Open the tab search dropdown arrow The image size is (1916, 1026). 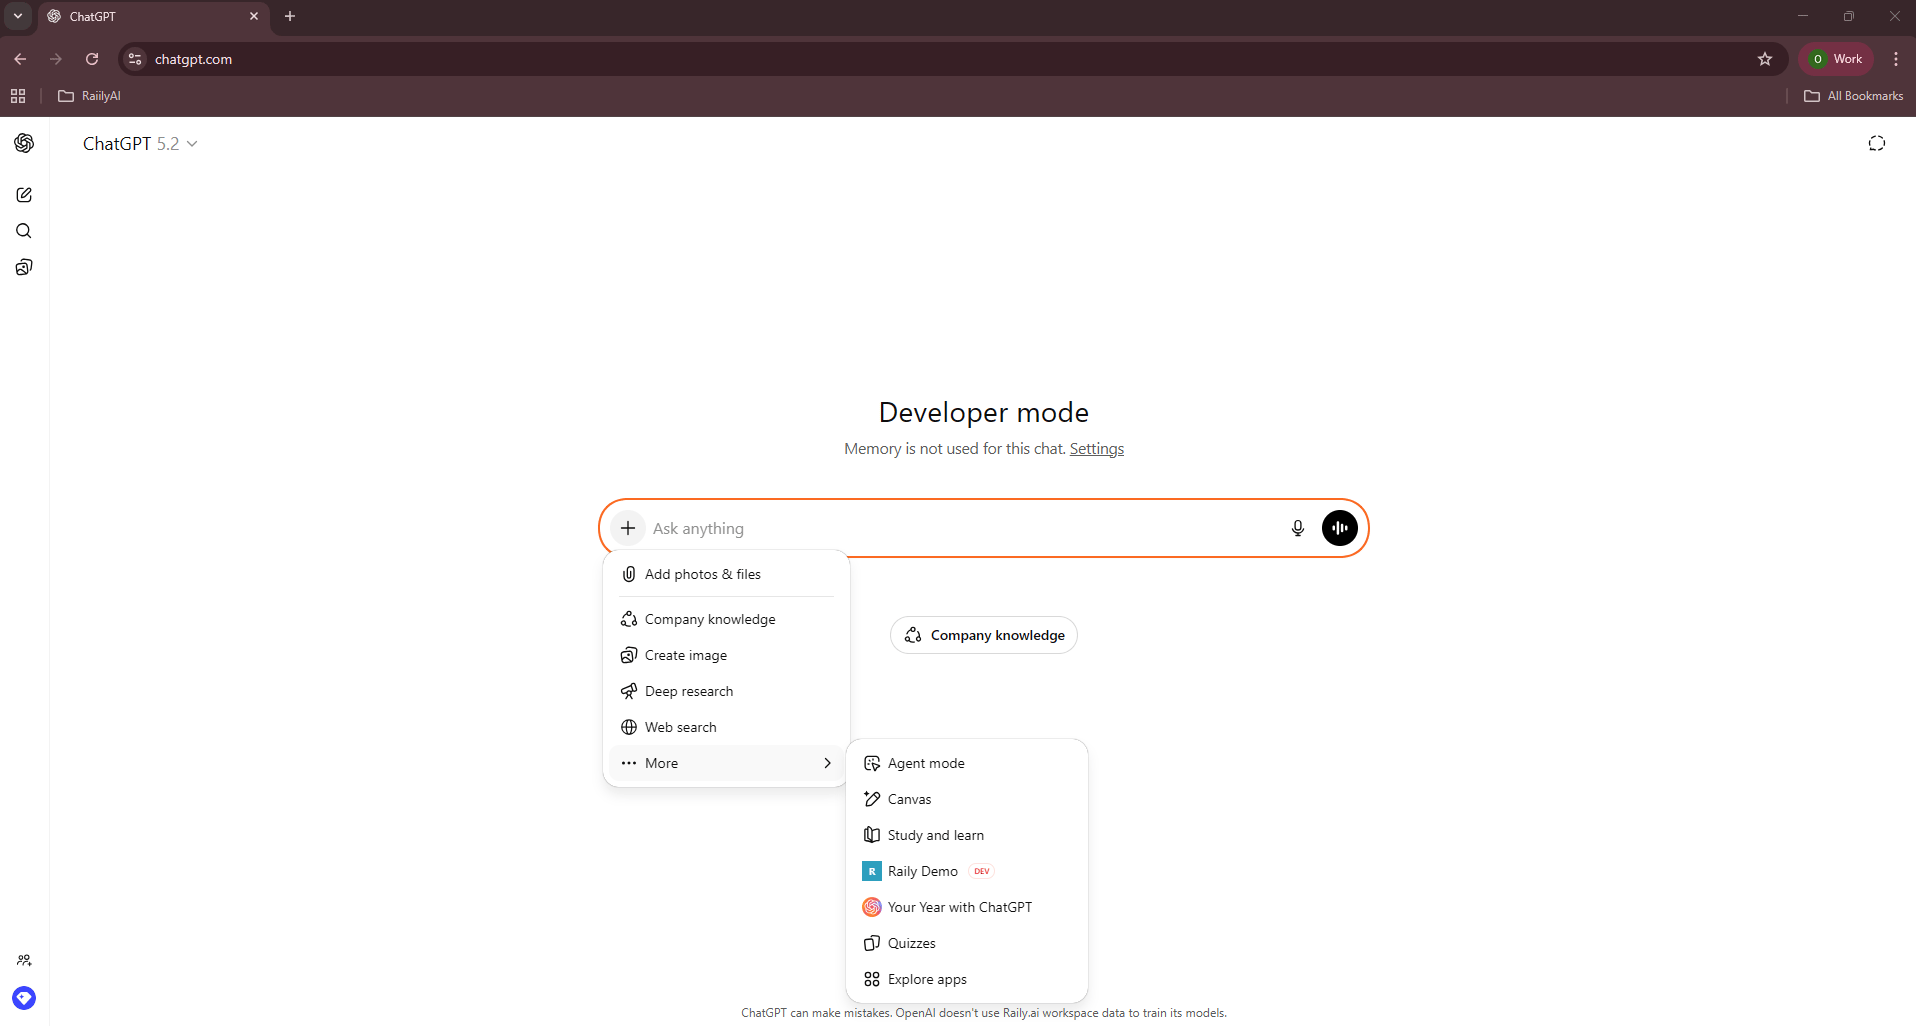click(x=18, y=16)
